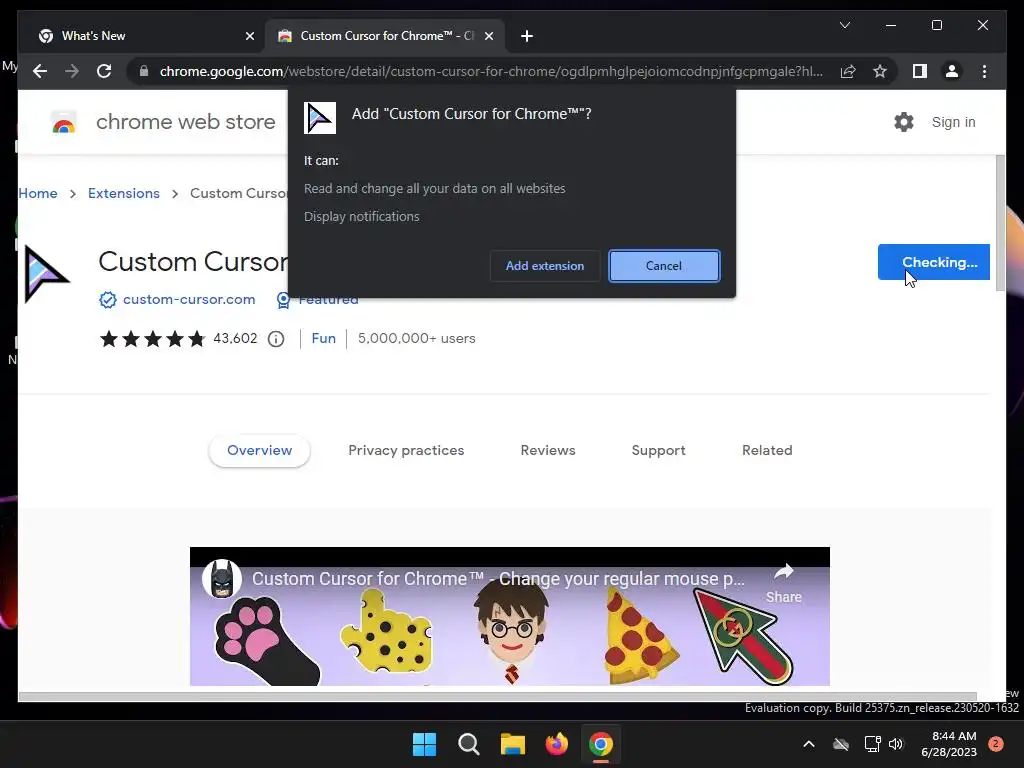Open Chrome three-dot menu

pos(984,71)
